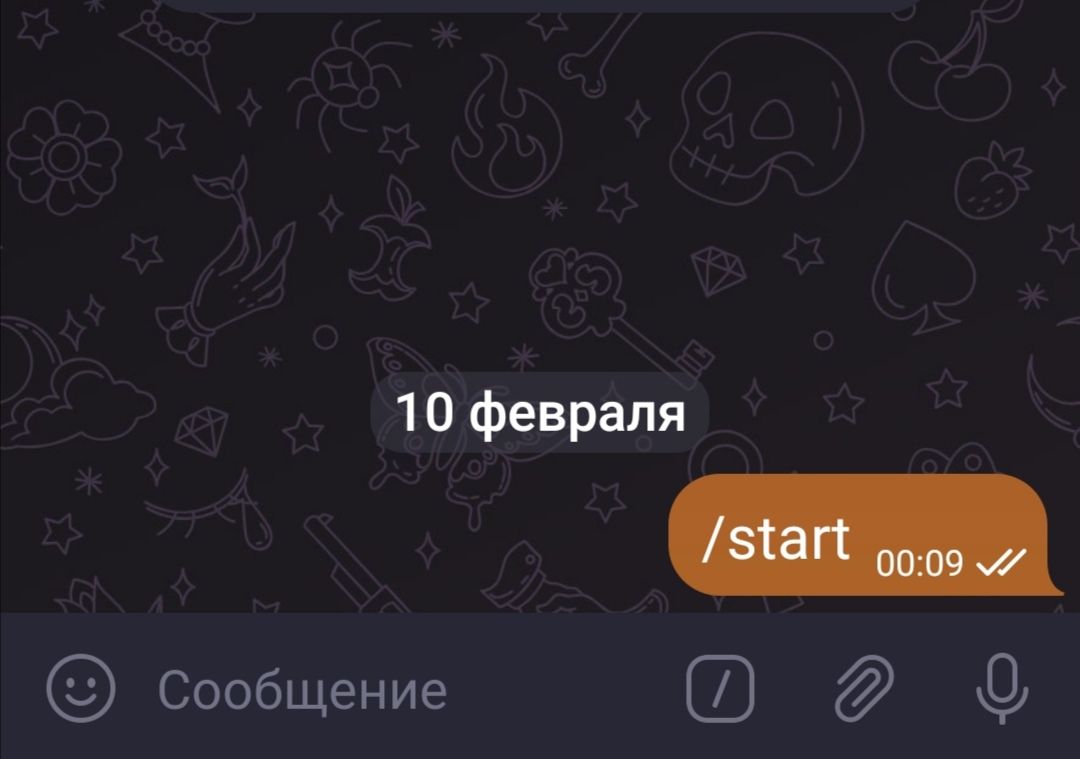The width and height of the screenshot is (1080, 759).
Task: Click the spade symbol doodle on wallpaper
Action: pyautogui.click(x=924, y=274)
